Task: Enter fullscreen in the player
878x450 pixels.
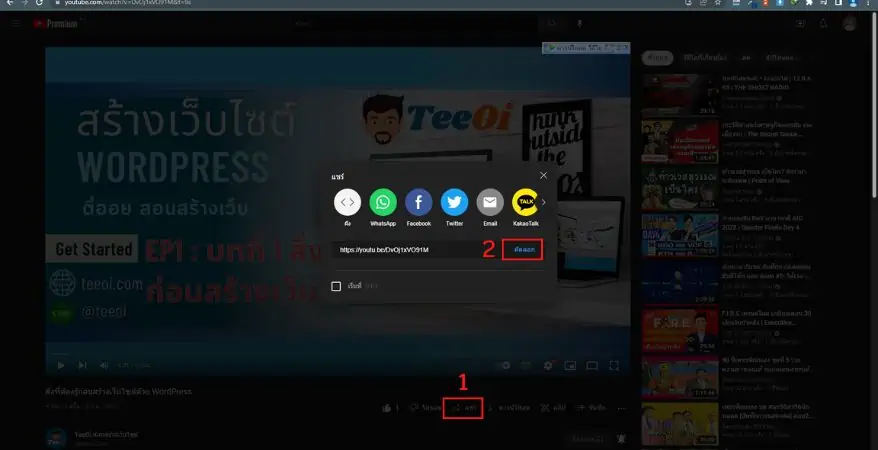Action: point(614,365)
